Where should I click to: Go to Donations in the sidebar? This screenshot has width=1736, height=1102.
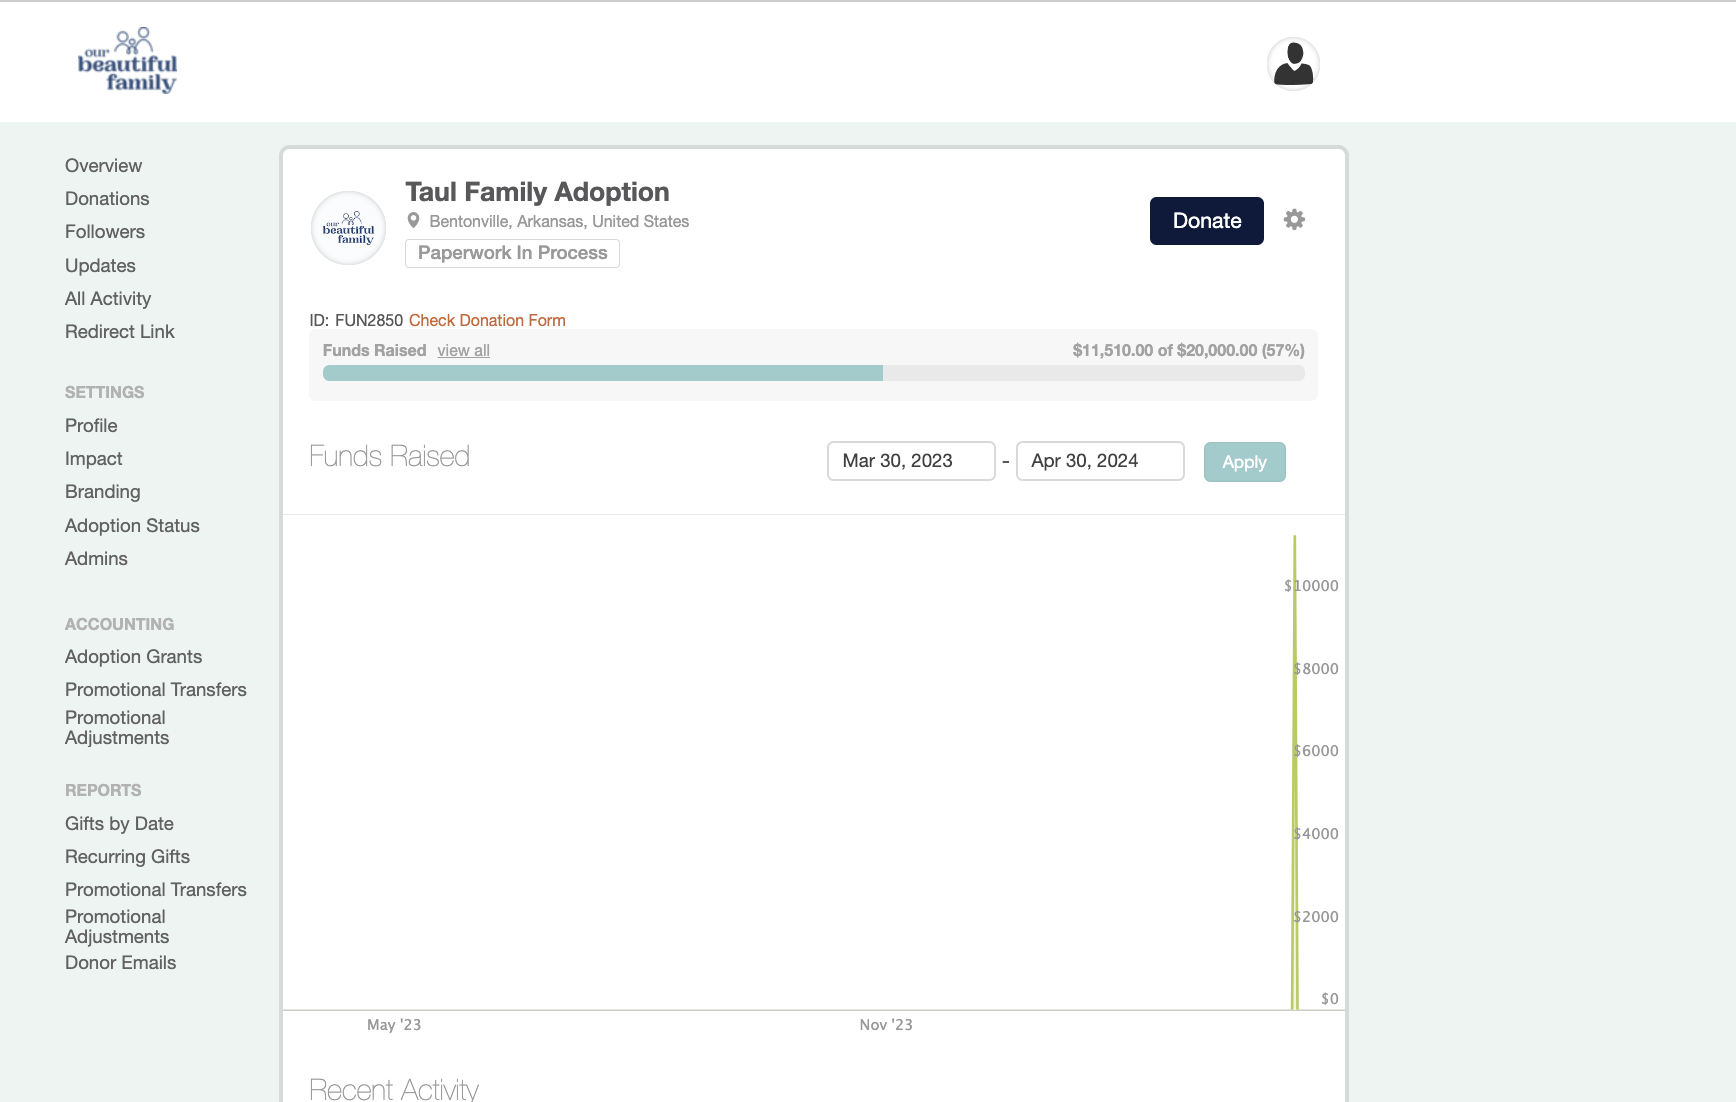pyautogui.click(x=107, y=199)
